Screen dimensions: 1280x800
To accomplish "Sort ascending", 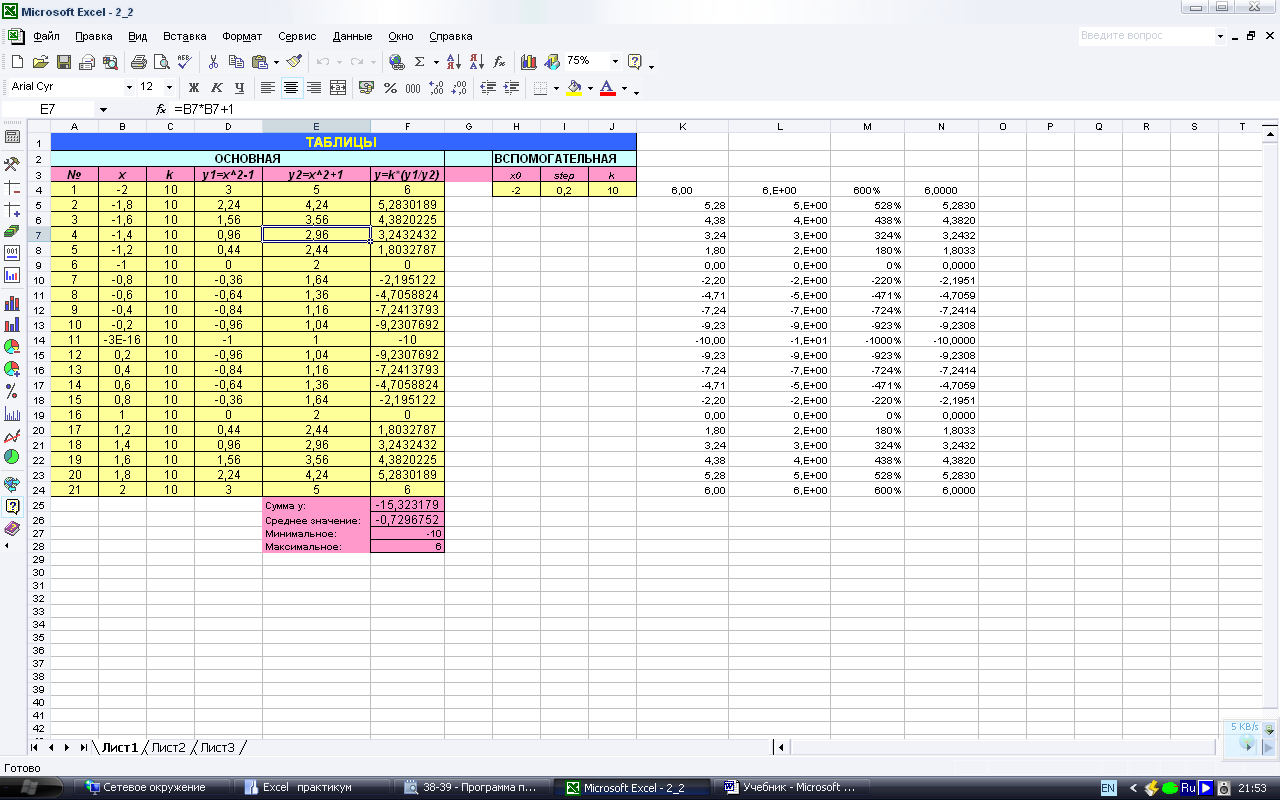I will coord(453,62).
